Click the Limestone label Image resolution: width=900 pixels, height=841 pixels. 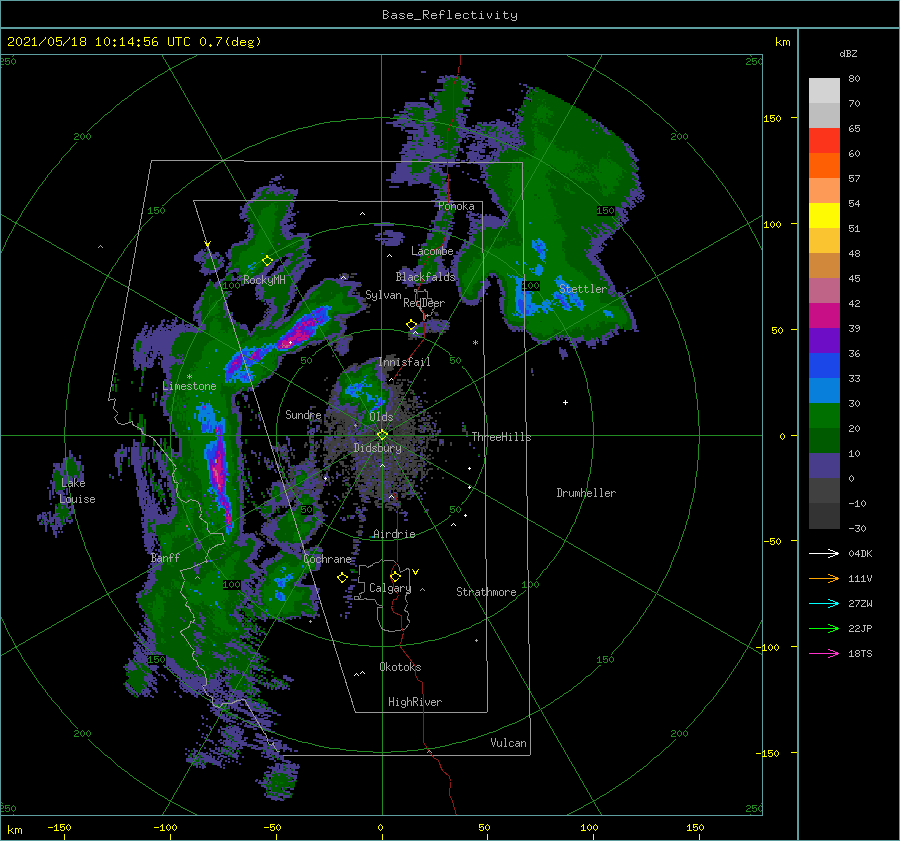click(x=189, y=386)
